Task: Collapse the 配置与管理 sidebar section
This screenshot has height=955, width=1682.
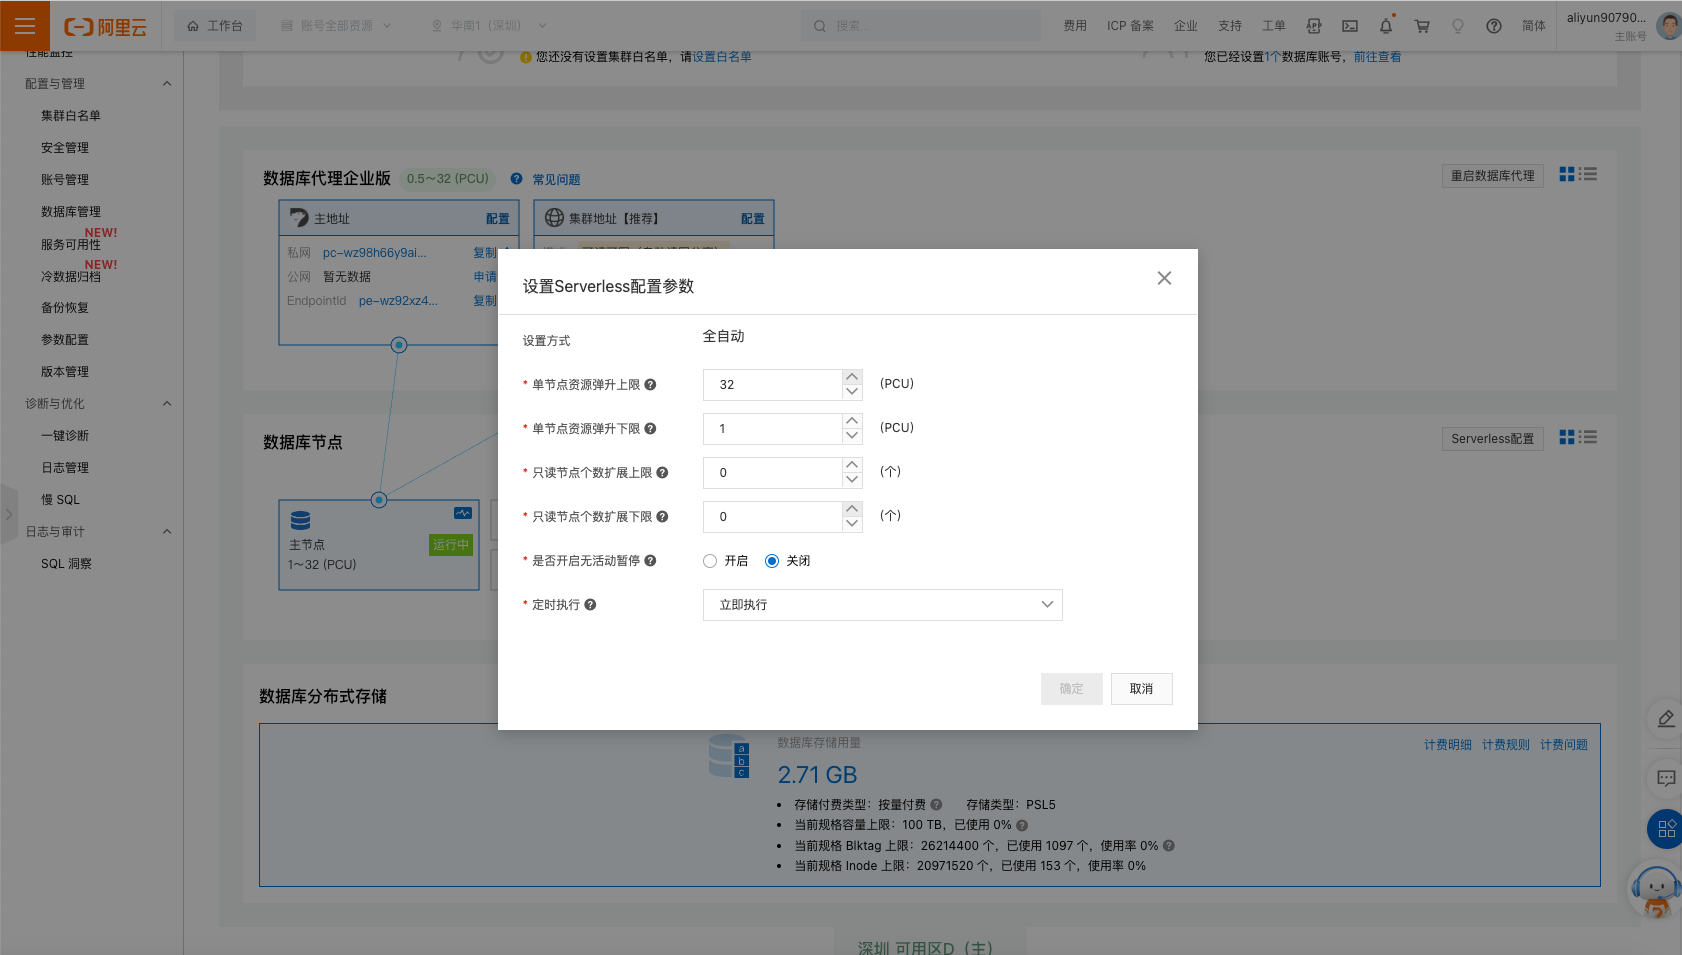Action: coord(167,83)
